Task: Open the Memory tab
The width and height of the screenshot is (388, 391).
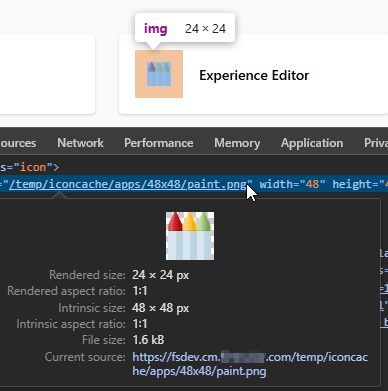Action: pos(237,143)
